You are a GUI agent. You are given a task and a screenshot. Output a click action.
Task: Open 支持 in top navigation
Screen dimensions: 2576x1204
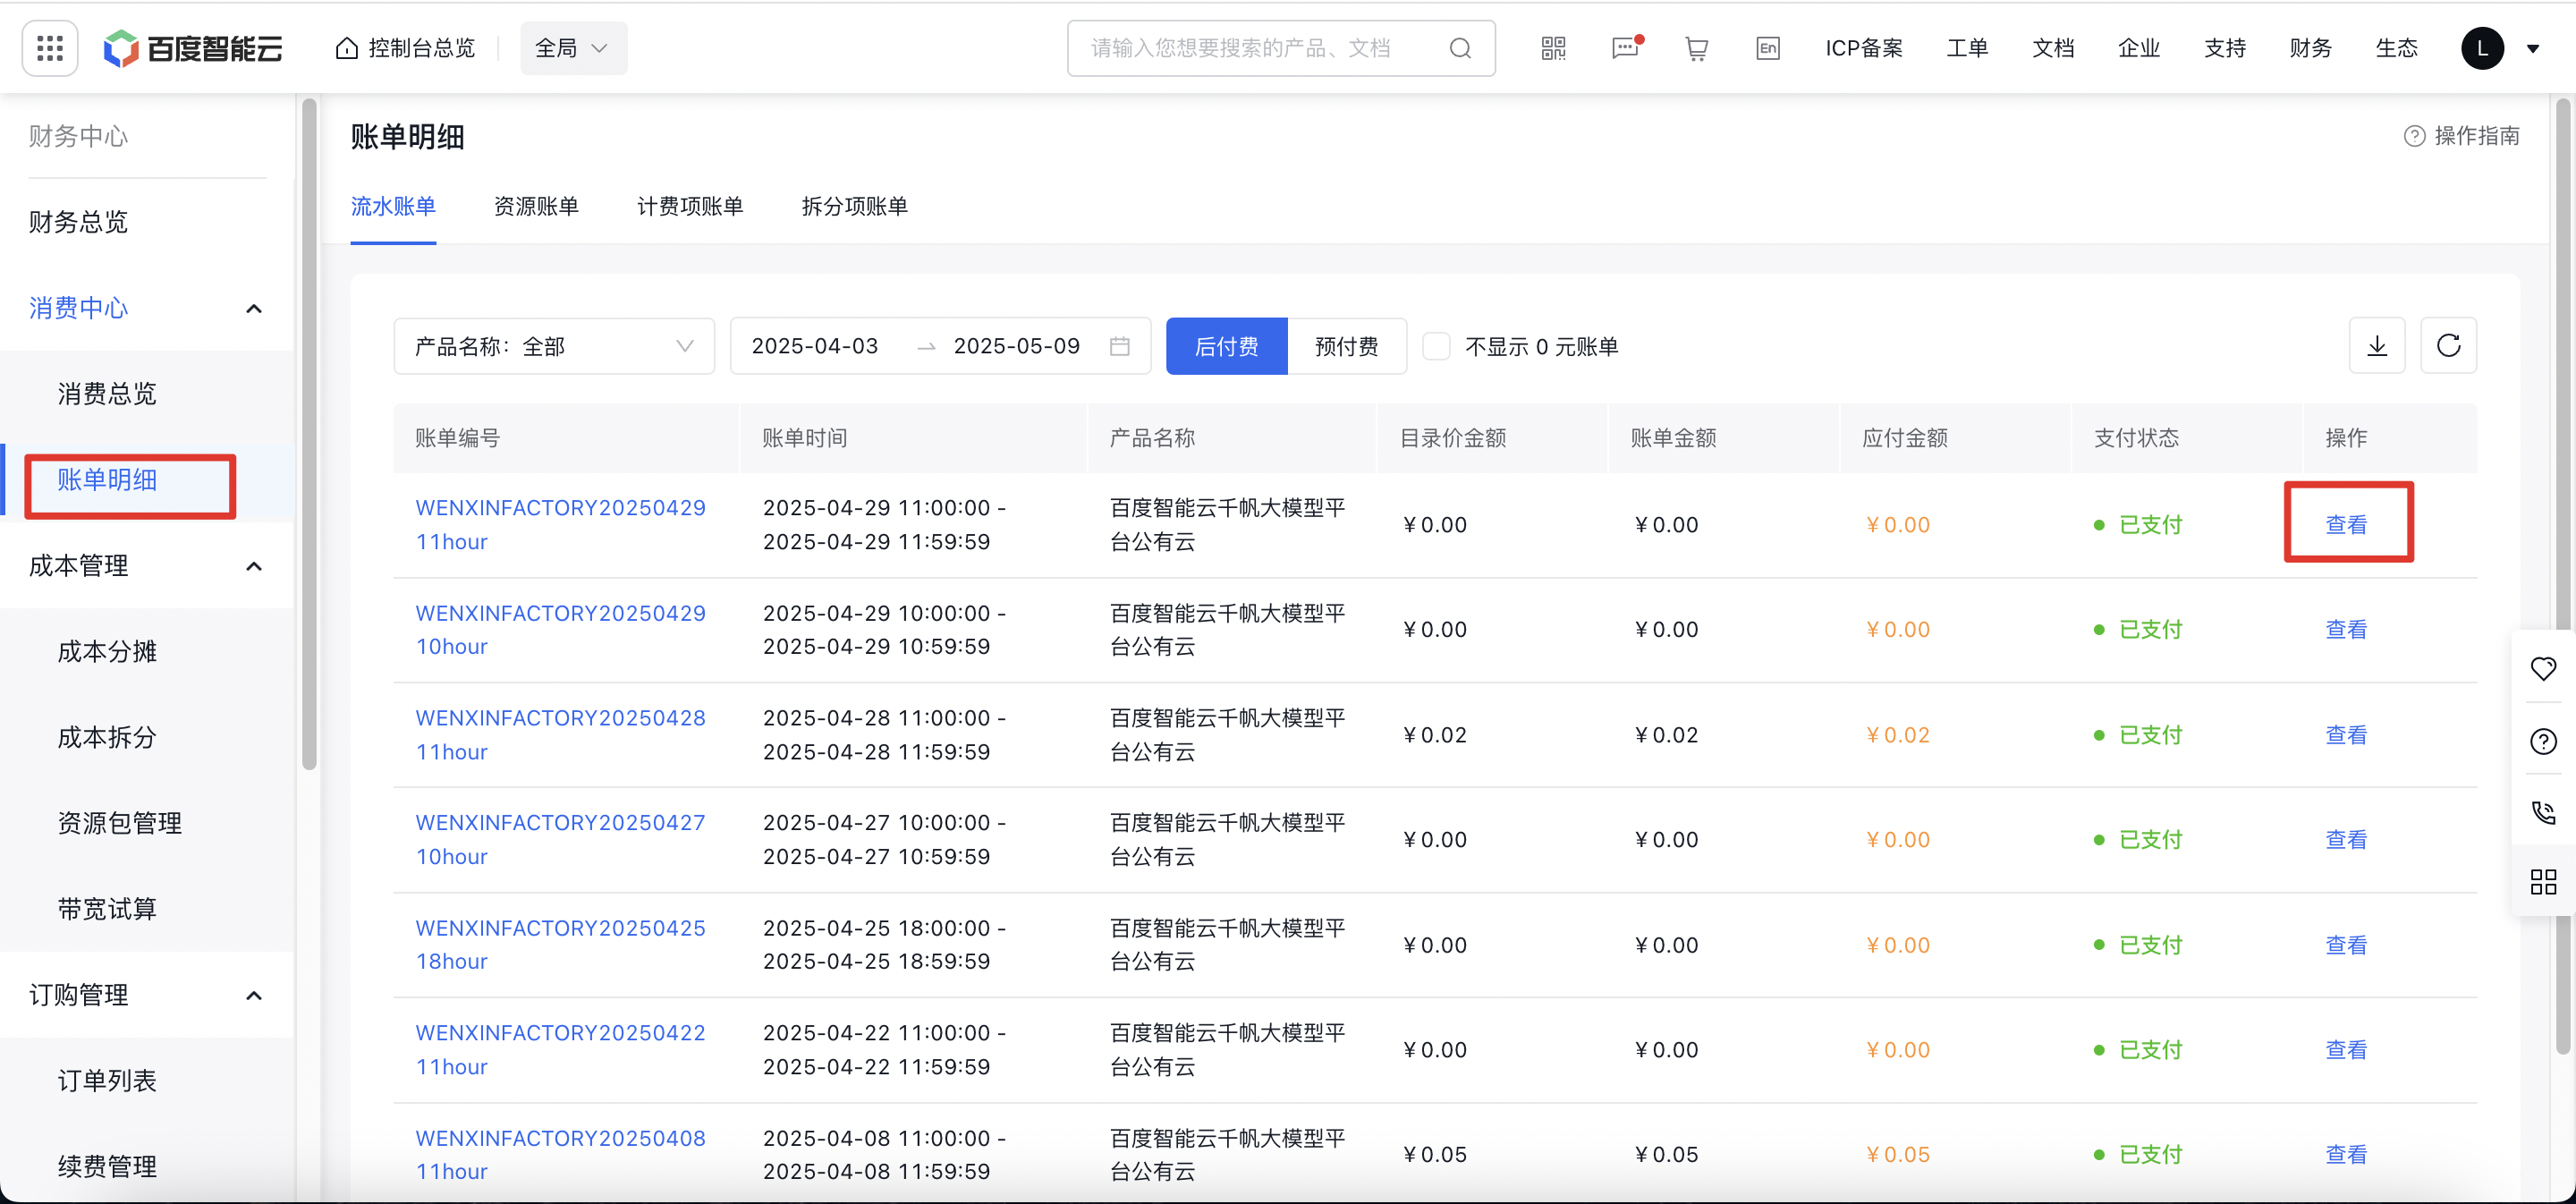[2225, 48]
